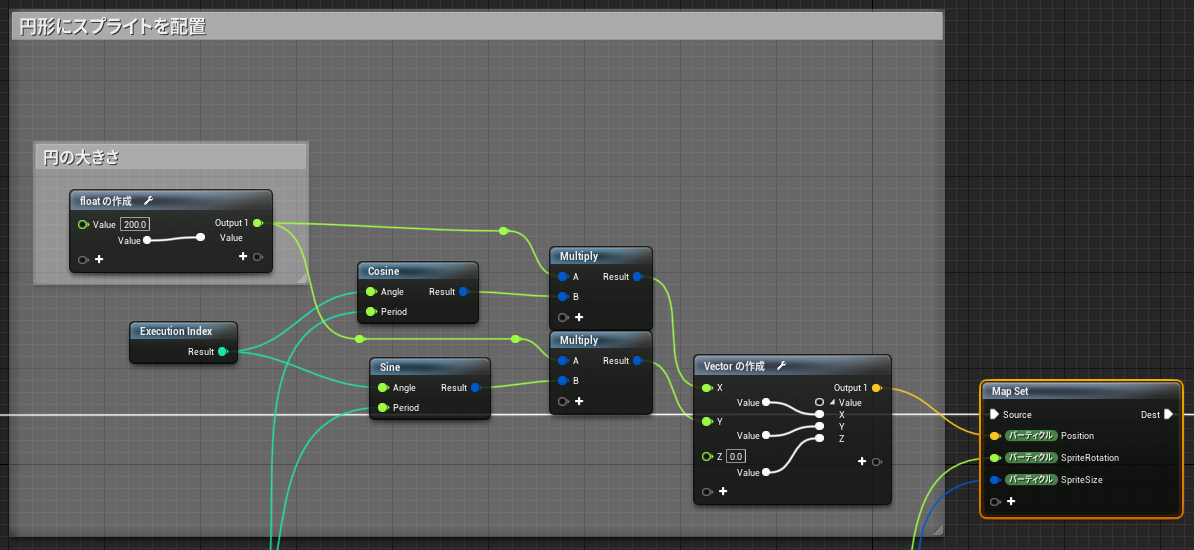Click Output 1 pin on Vector の作成
Screen dimensions: 1194x550
[876, 388]
